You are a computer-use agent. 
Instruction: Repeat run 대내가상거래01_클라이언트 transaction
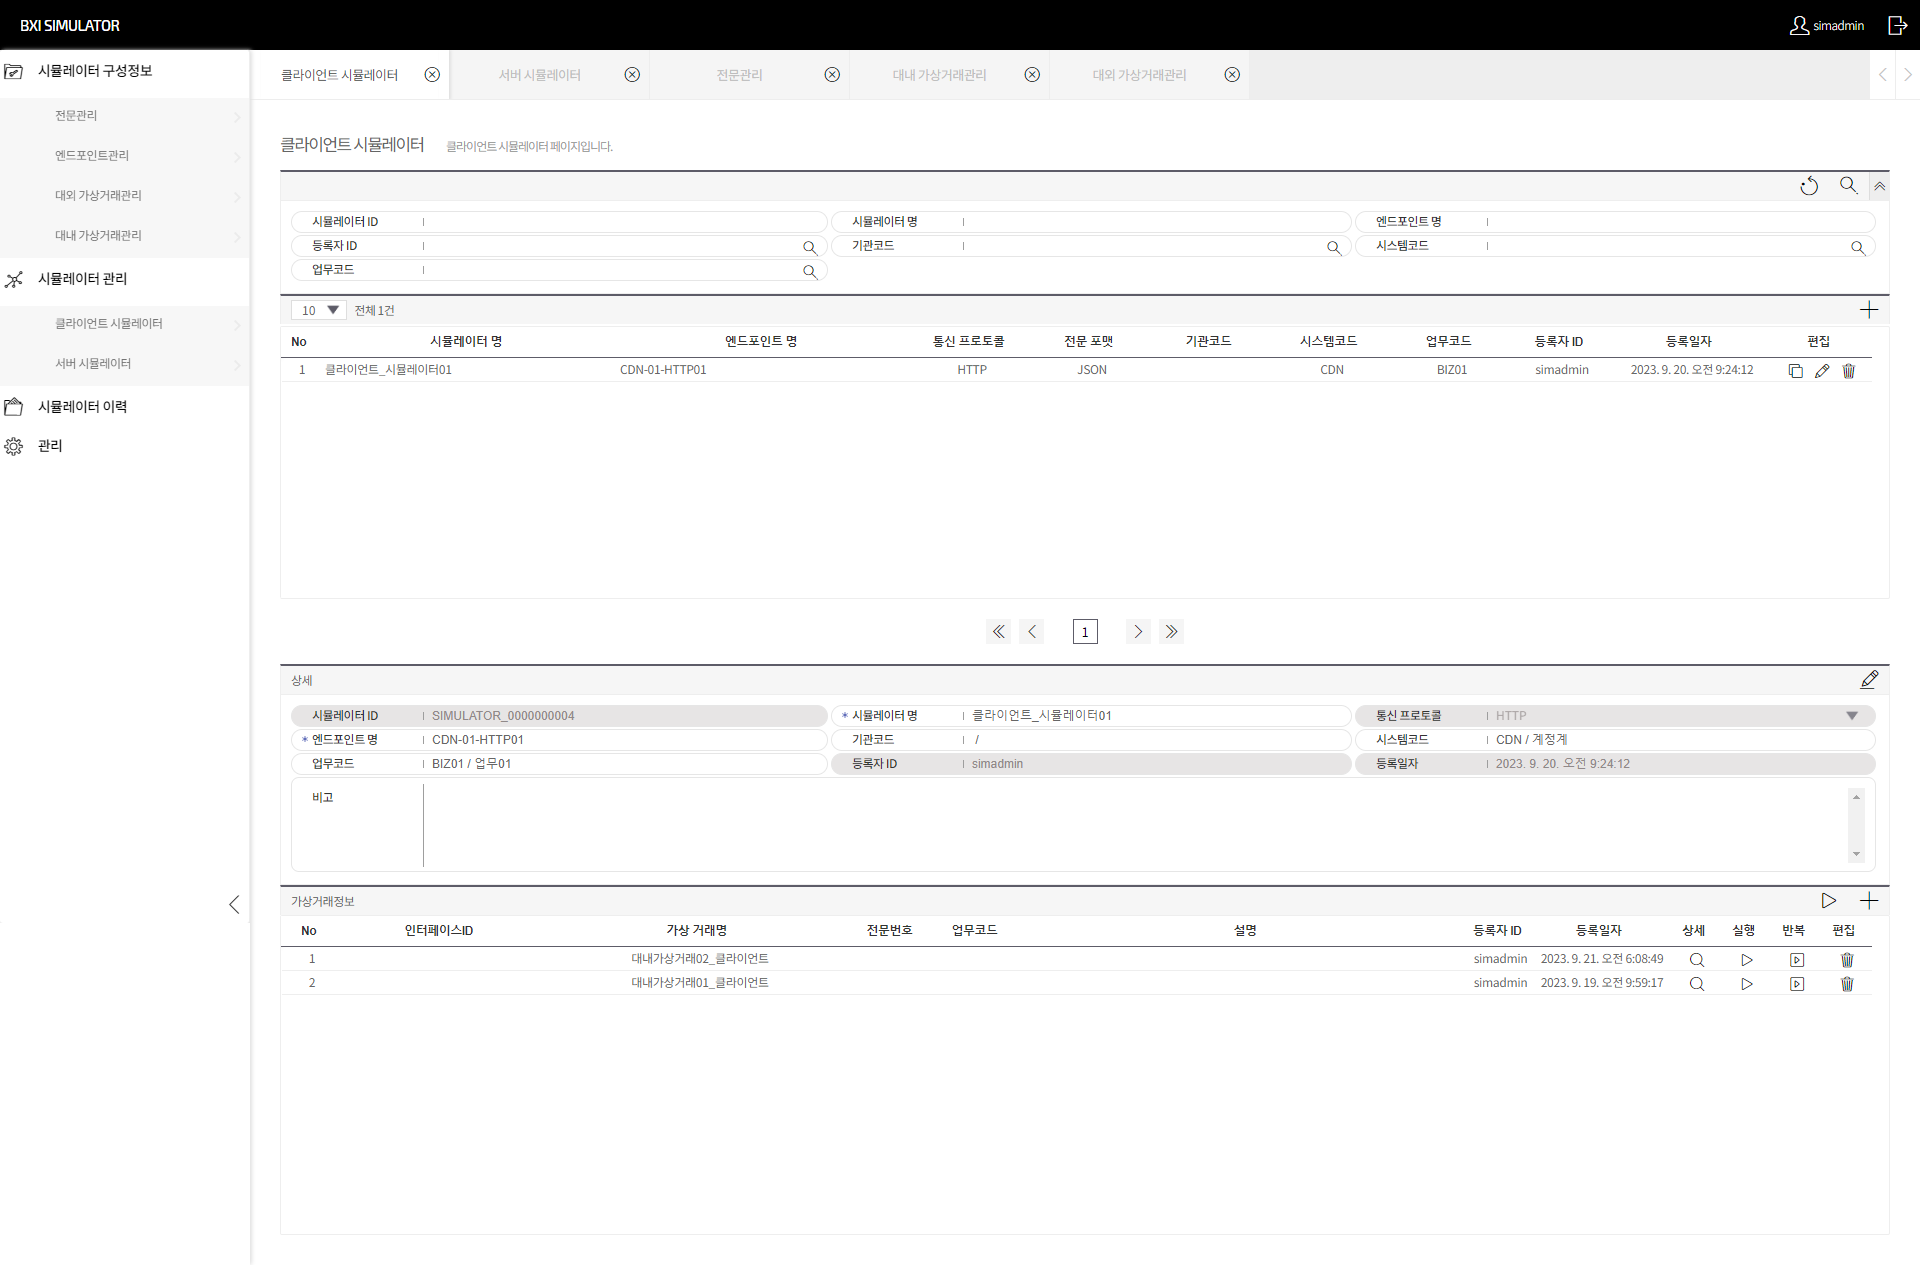pyautogui.click(x=1797, y=984)
